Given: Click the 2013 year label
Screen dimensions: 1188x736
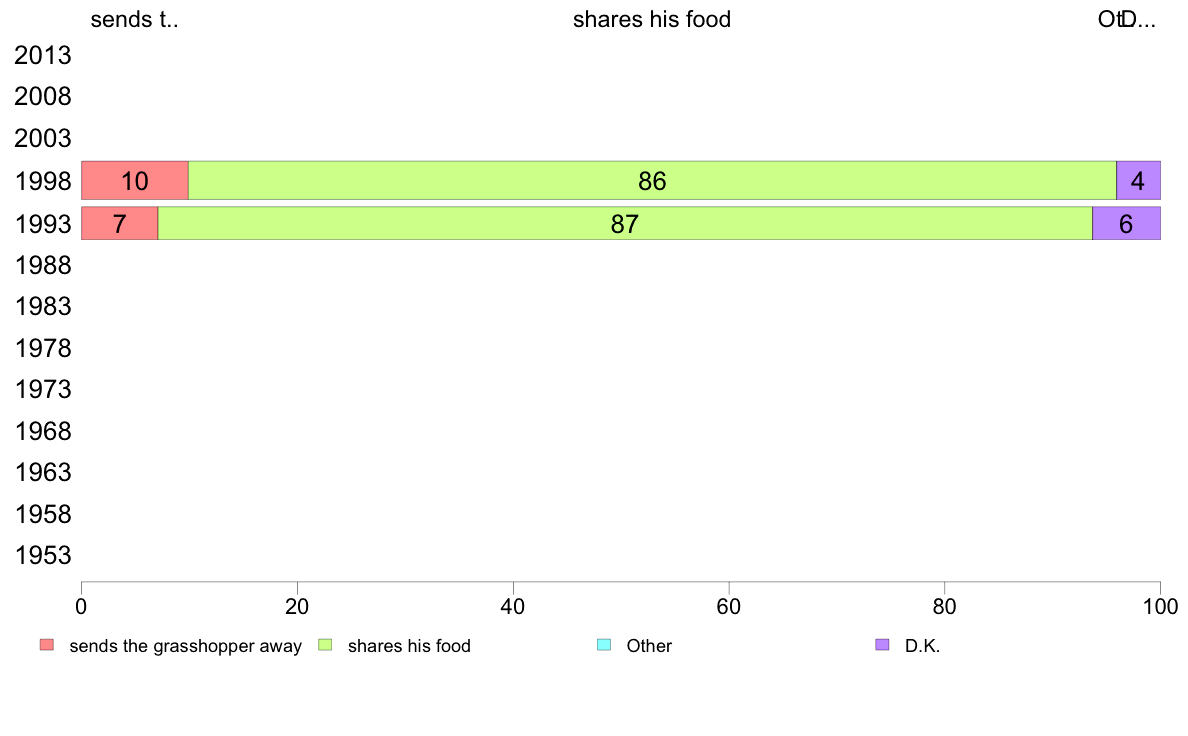Looking at the screenshot, I should tap(42, 55).
